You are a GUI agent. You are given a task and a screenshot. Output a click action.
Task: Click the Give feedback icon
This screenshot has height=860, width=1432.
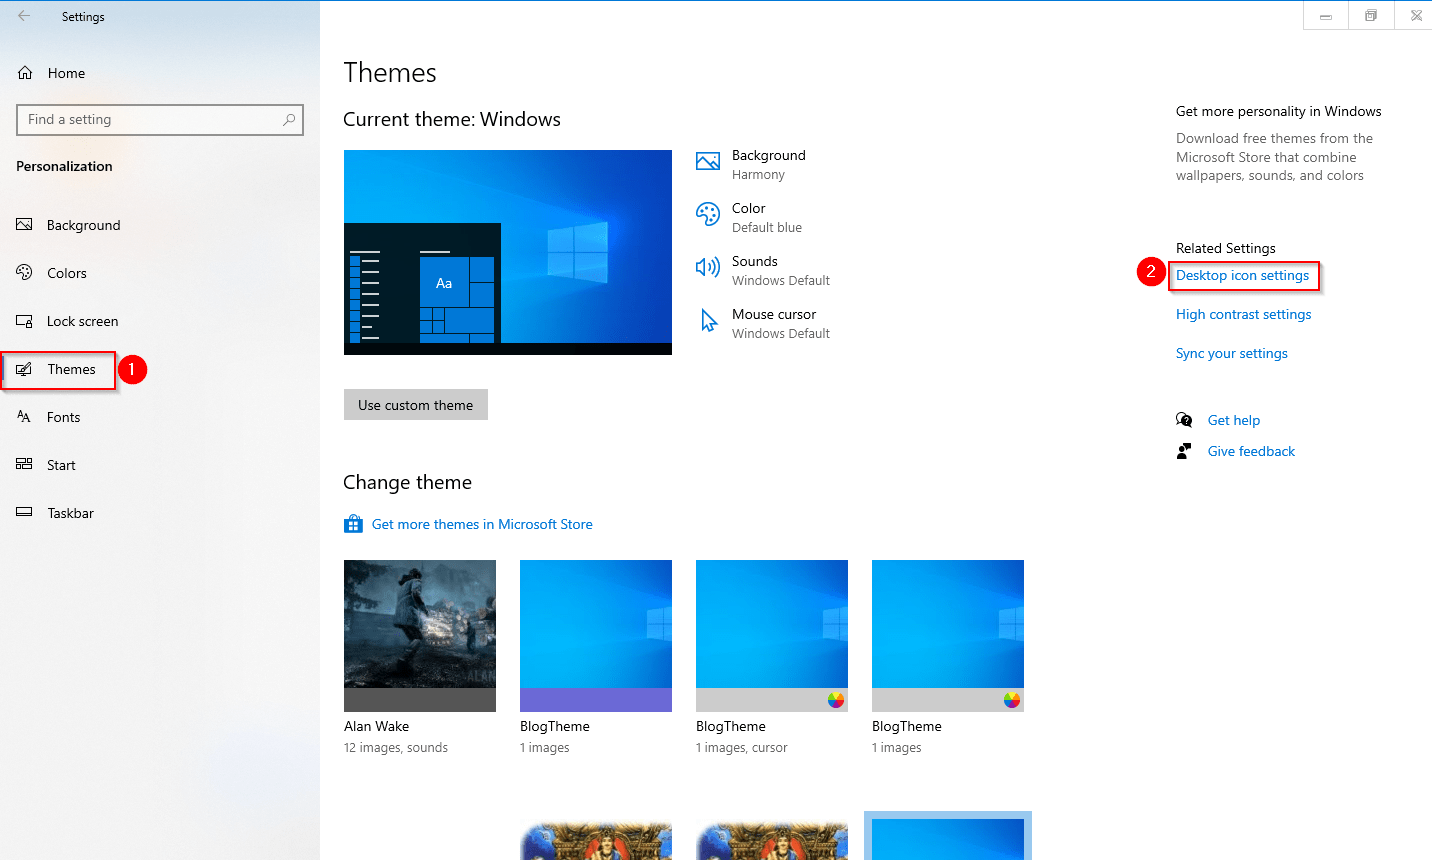point(1183,450)
